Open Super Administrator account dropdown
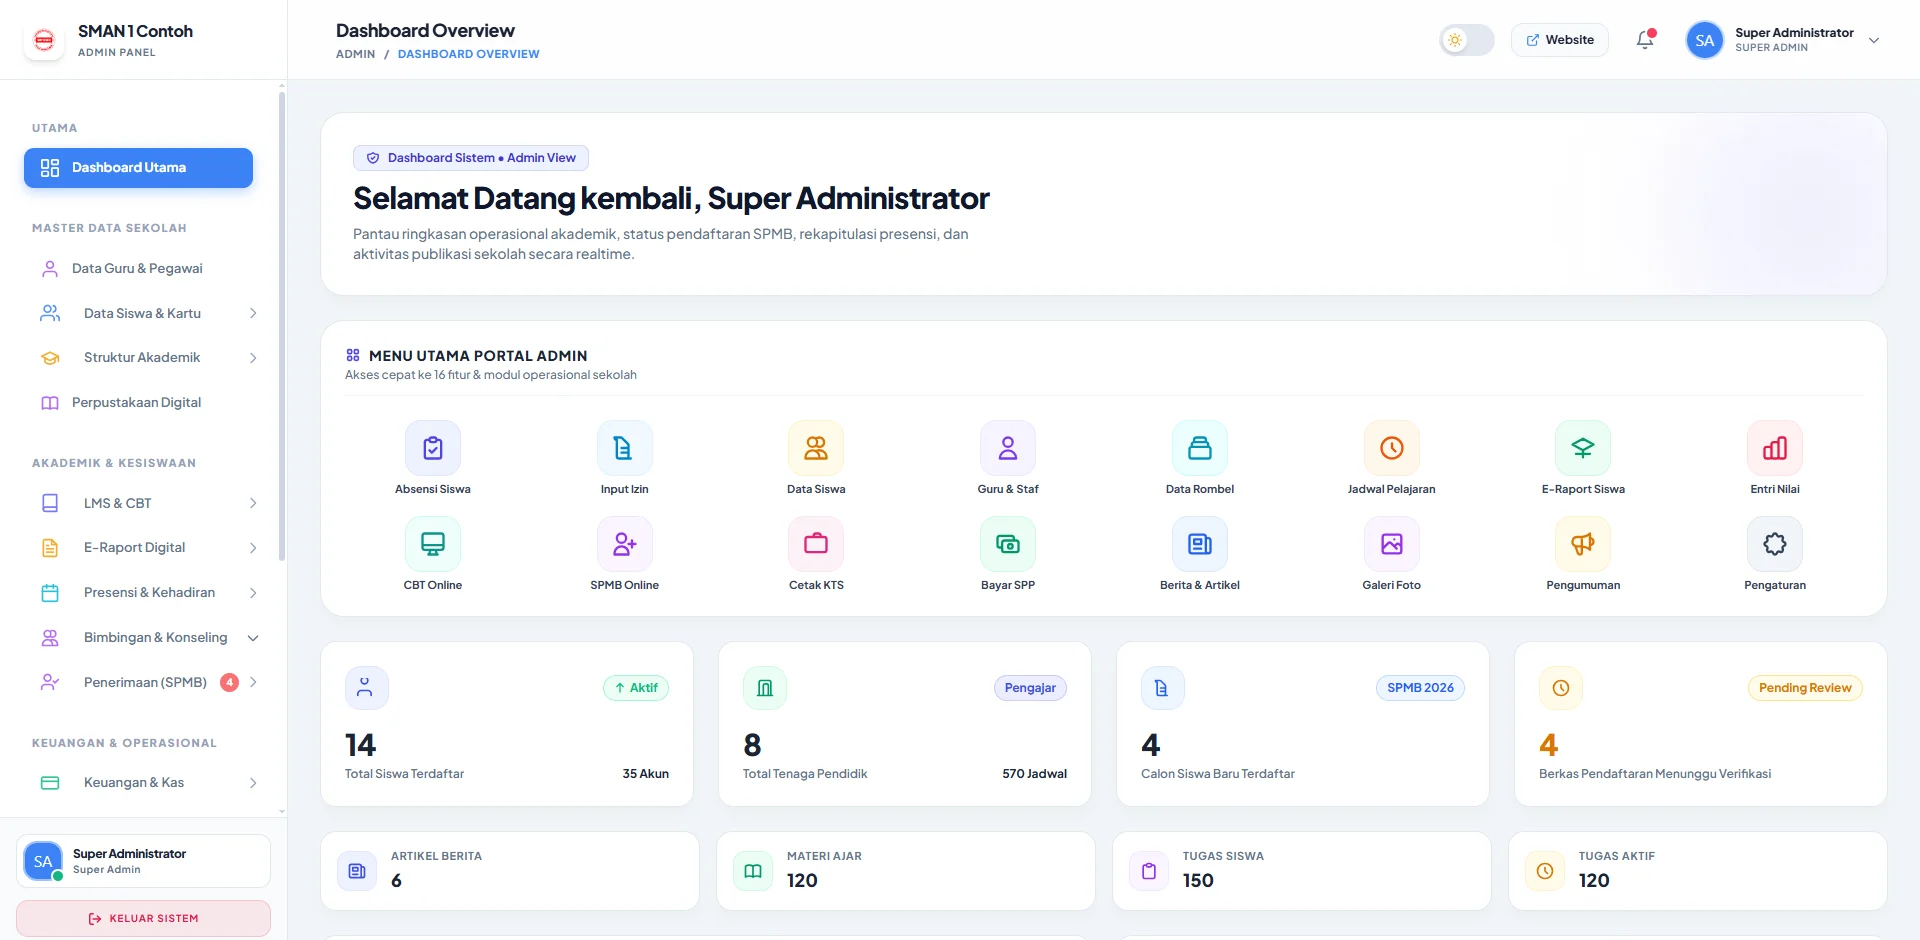Image resolution: width=1920 pixels, height=940 pixels. point(1784,40)
